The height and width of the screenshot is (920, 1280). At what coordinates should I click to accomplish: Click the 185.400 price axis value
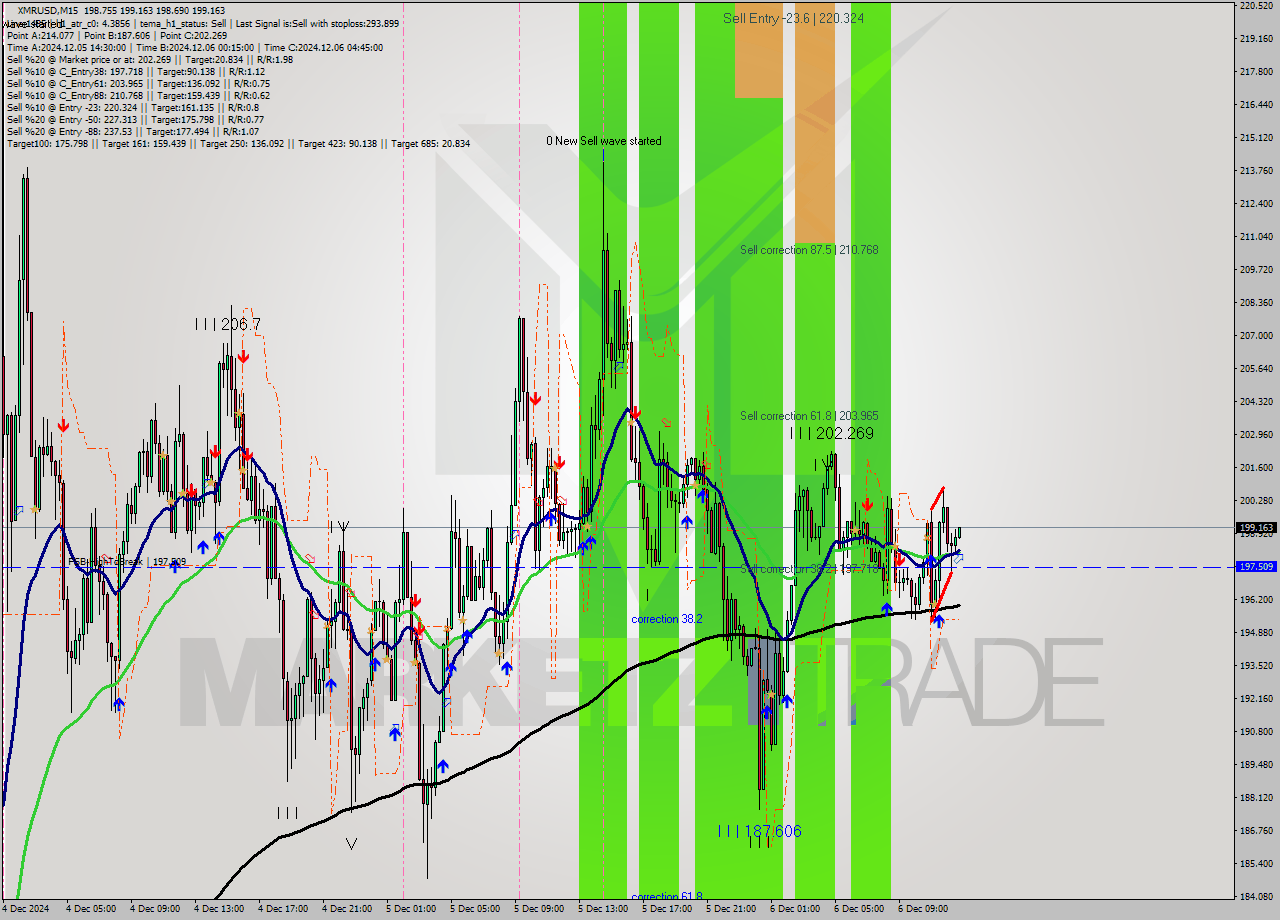(1256, 863)
